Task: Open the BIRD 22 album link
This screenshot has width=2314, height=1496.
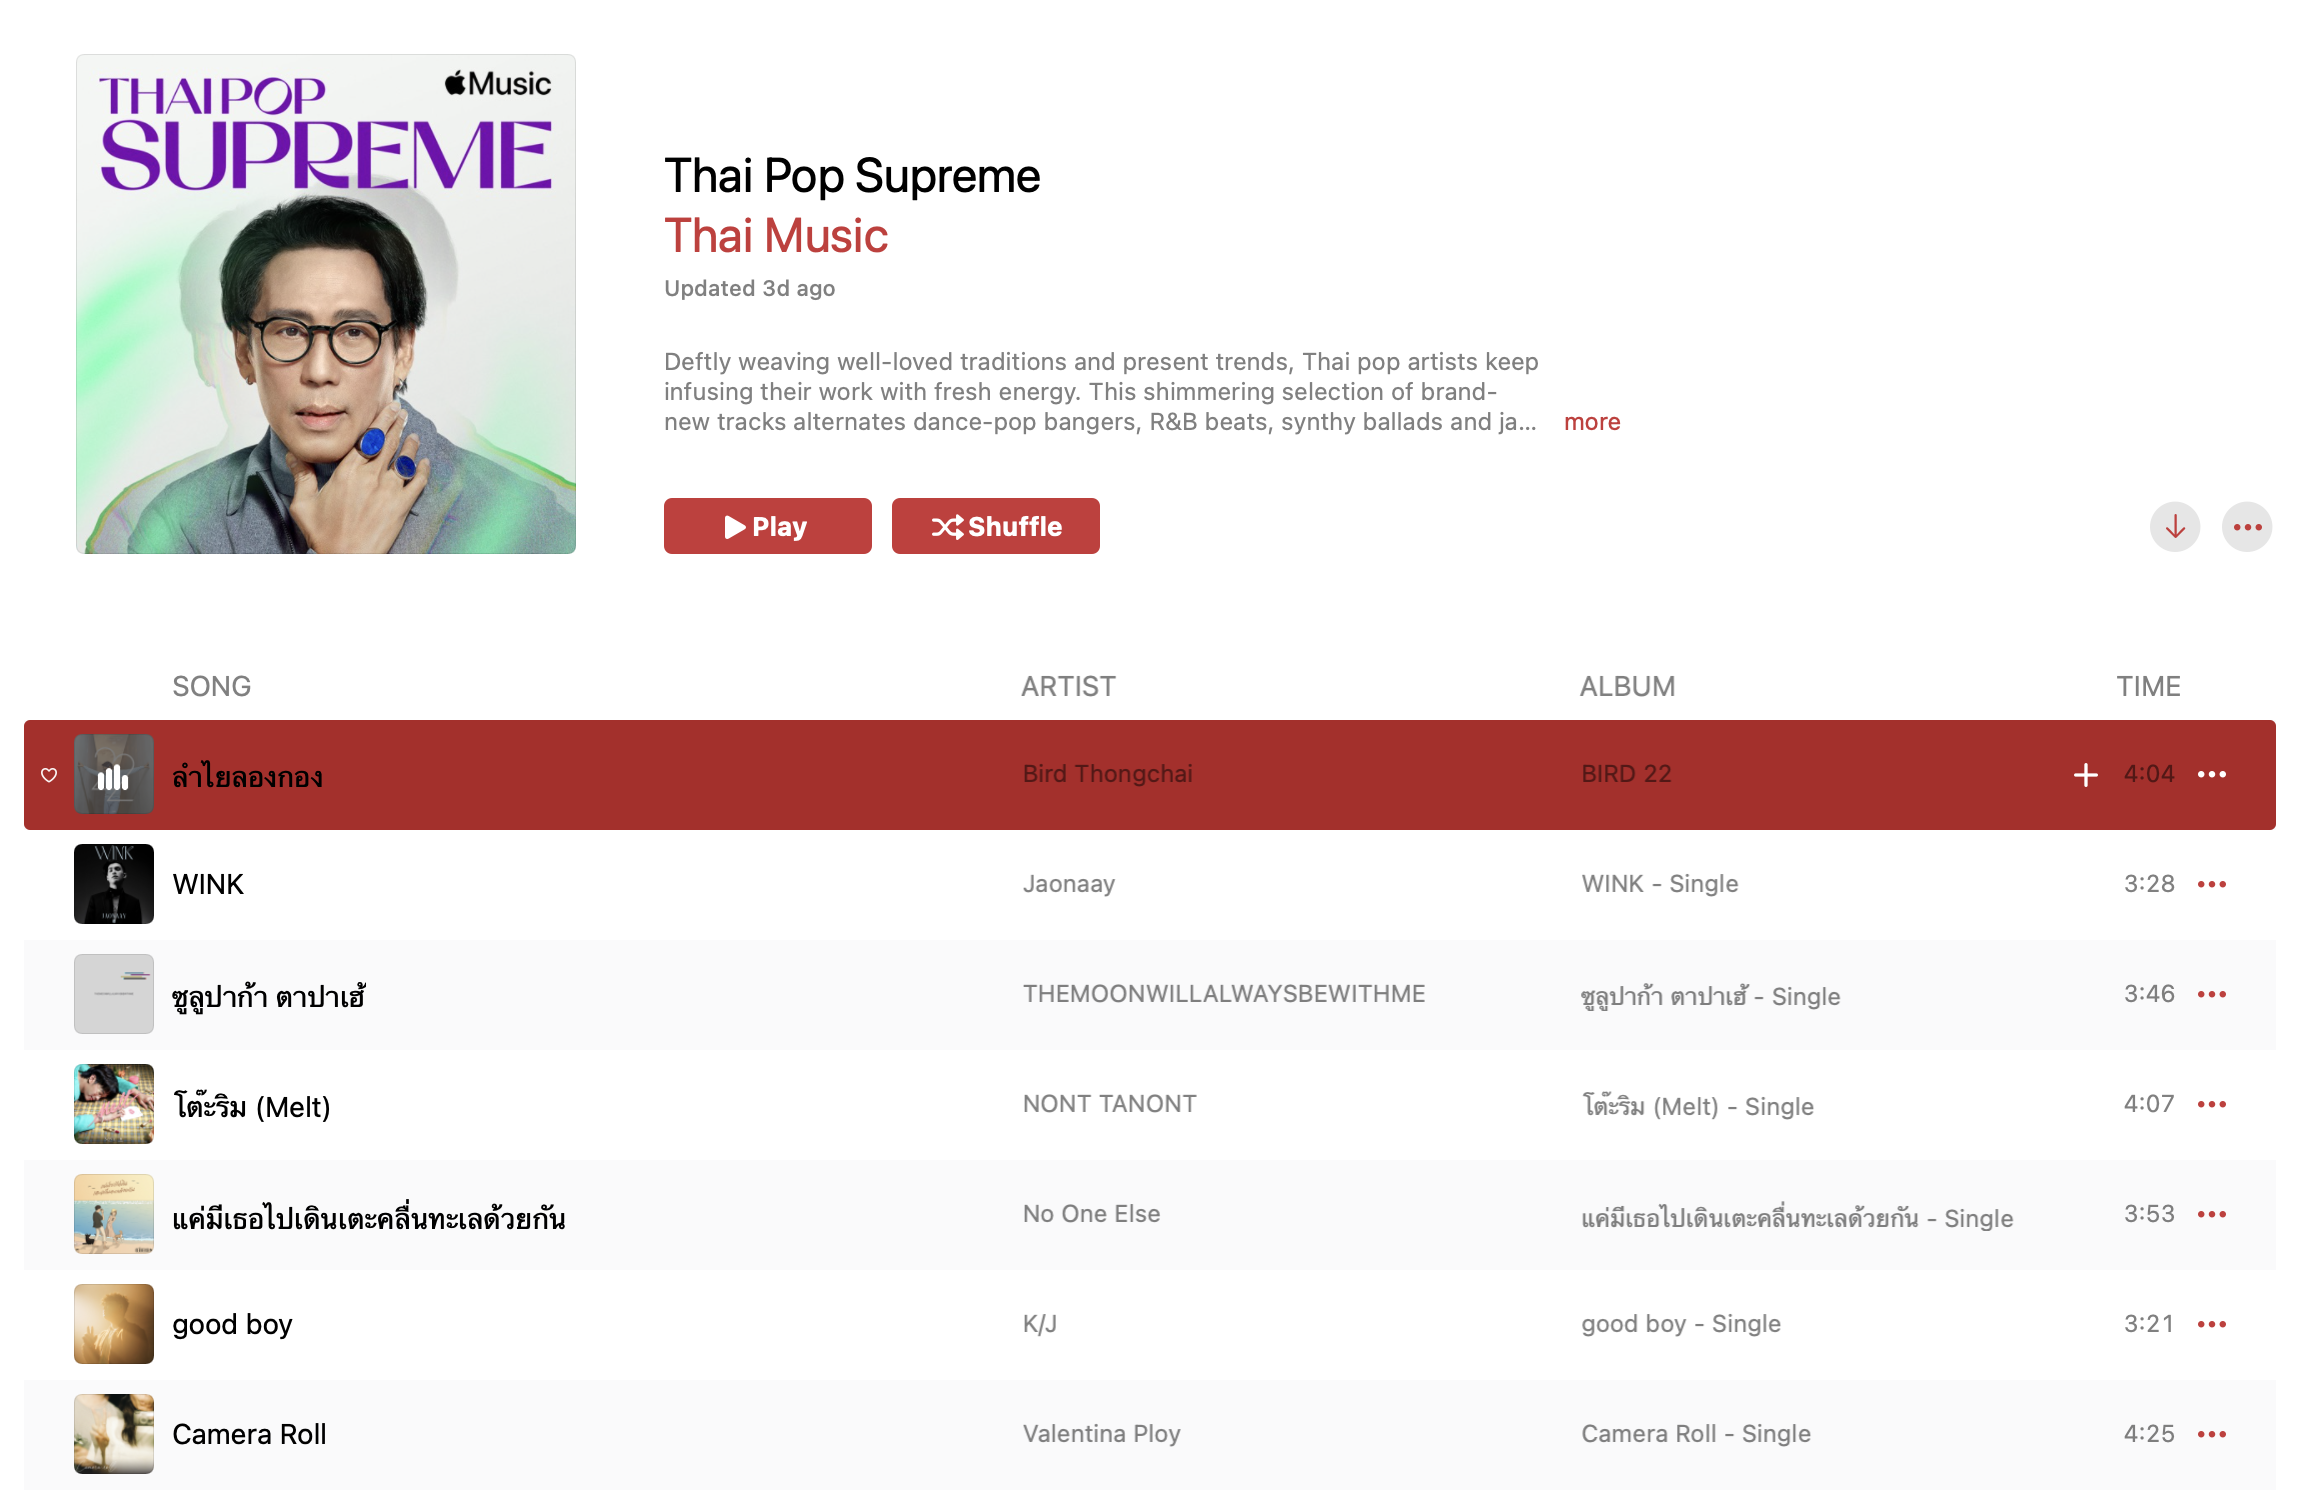Action: [1626, 774]
